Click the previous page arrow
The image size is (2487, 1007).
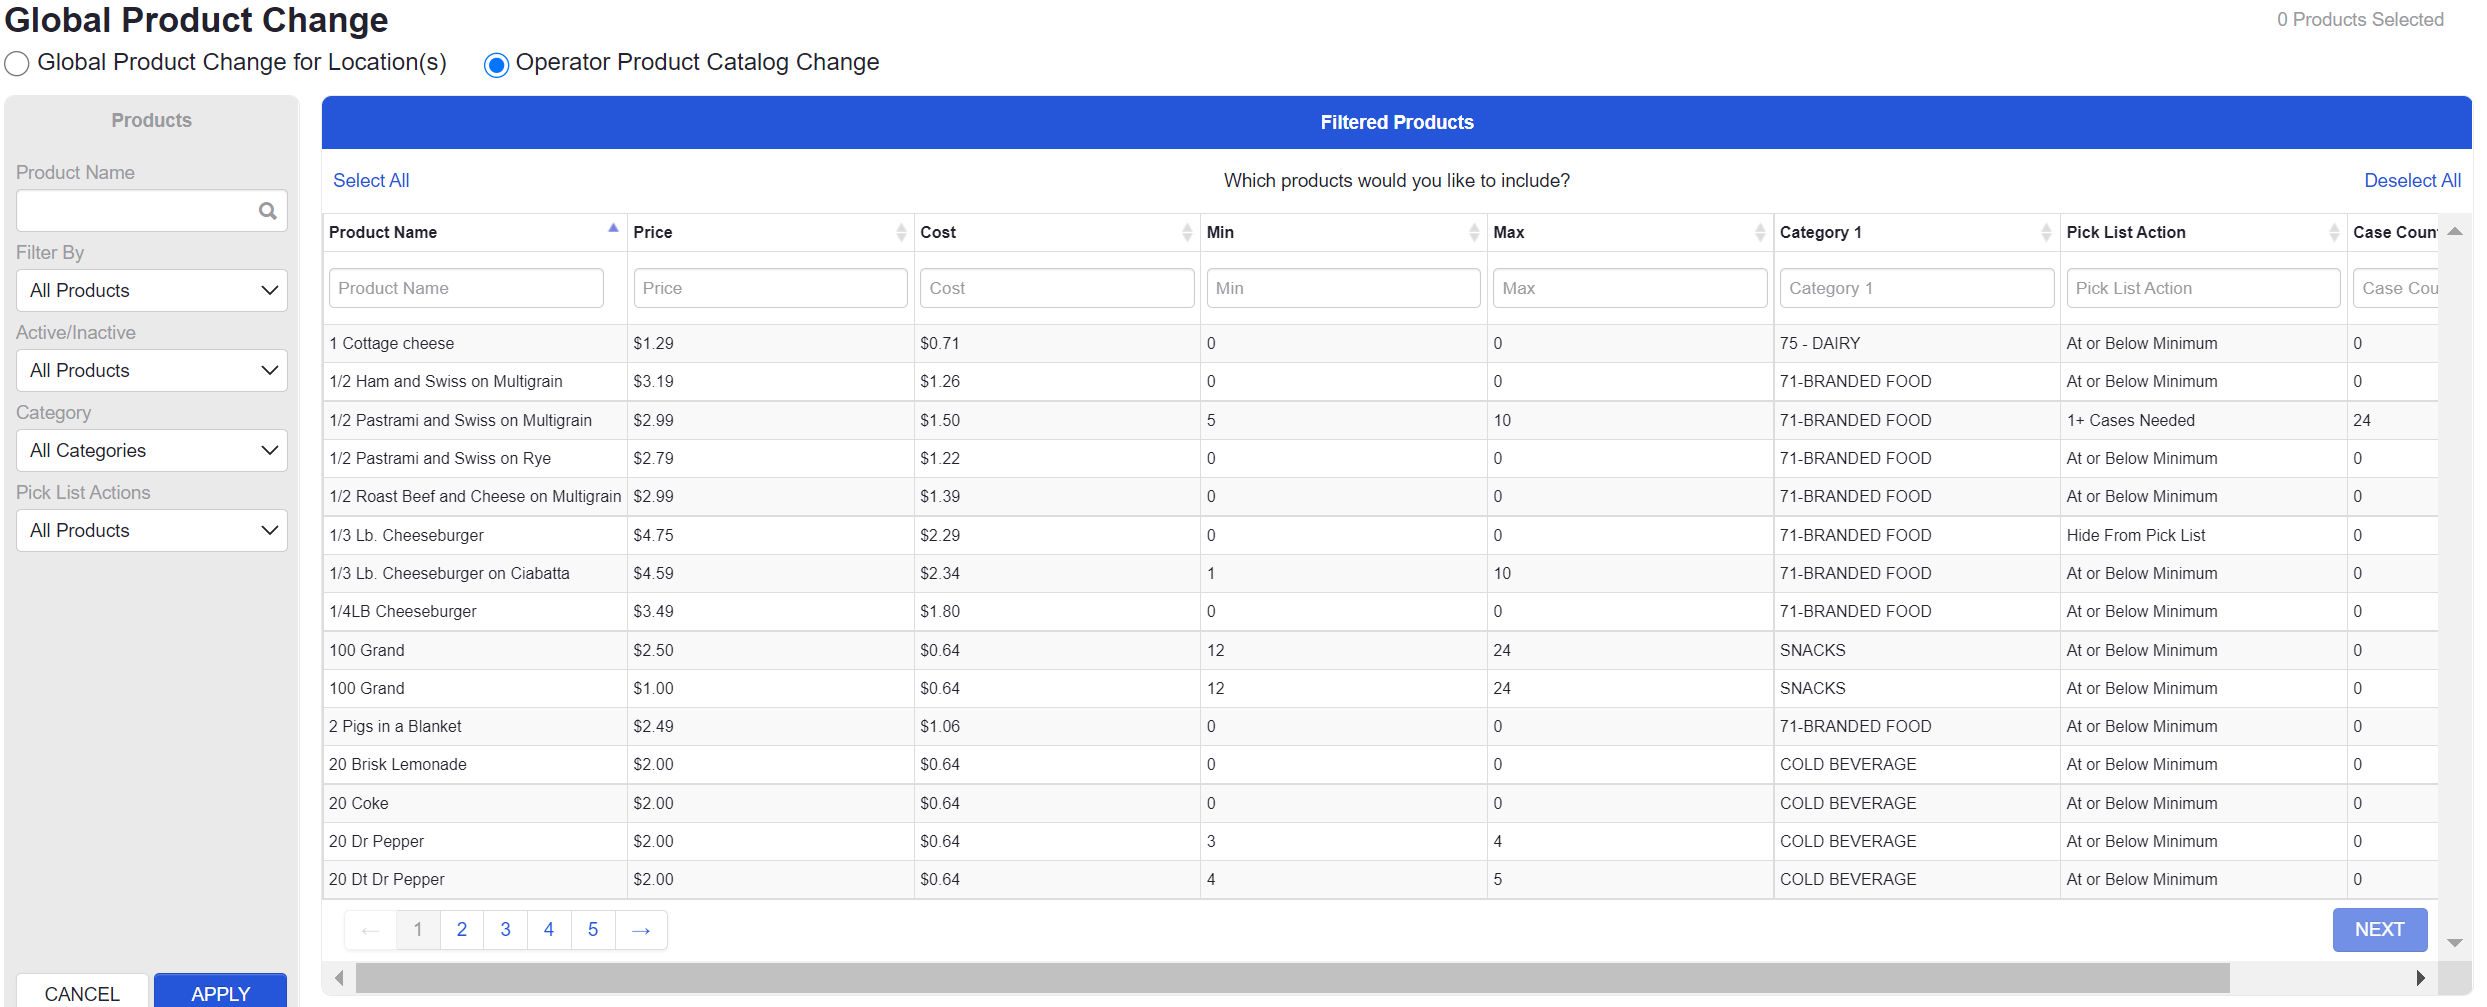tap(370, 929)
